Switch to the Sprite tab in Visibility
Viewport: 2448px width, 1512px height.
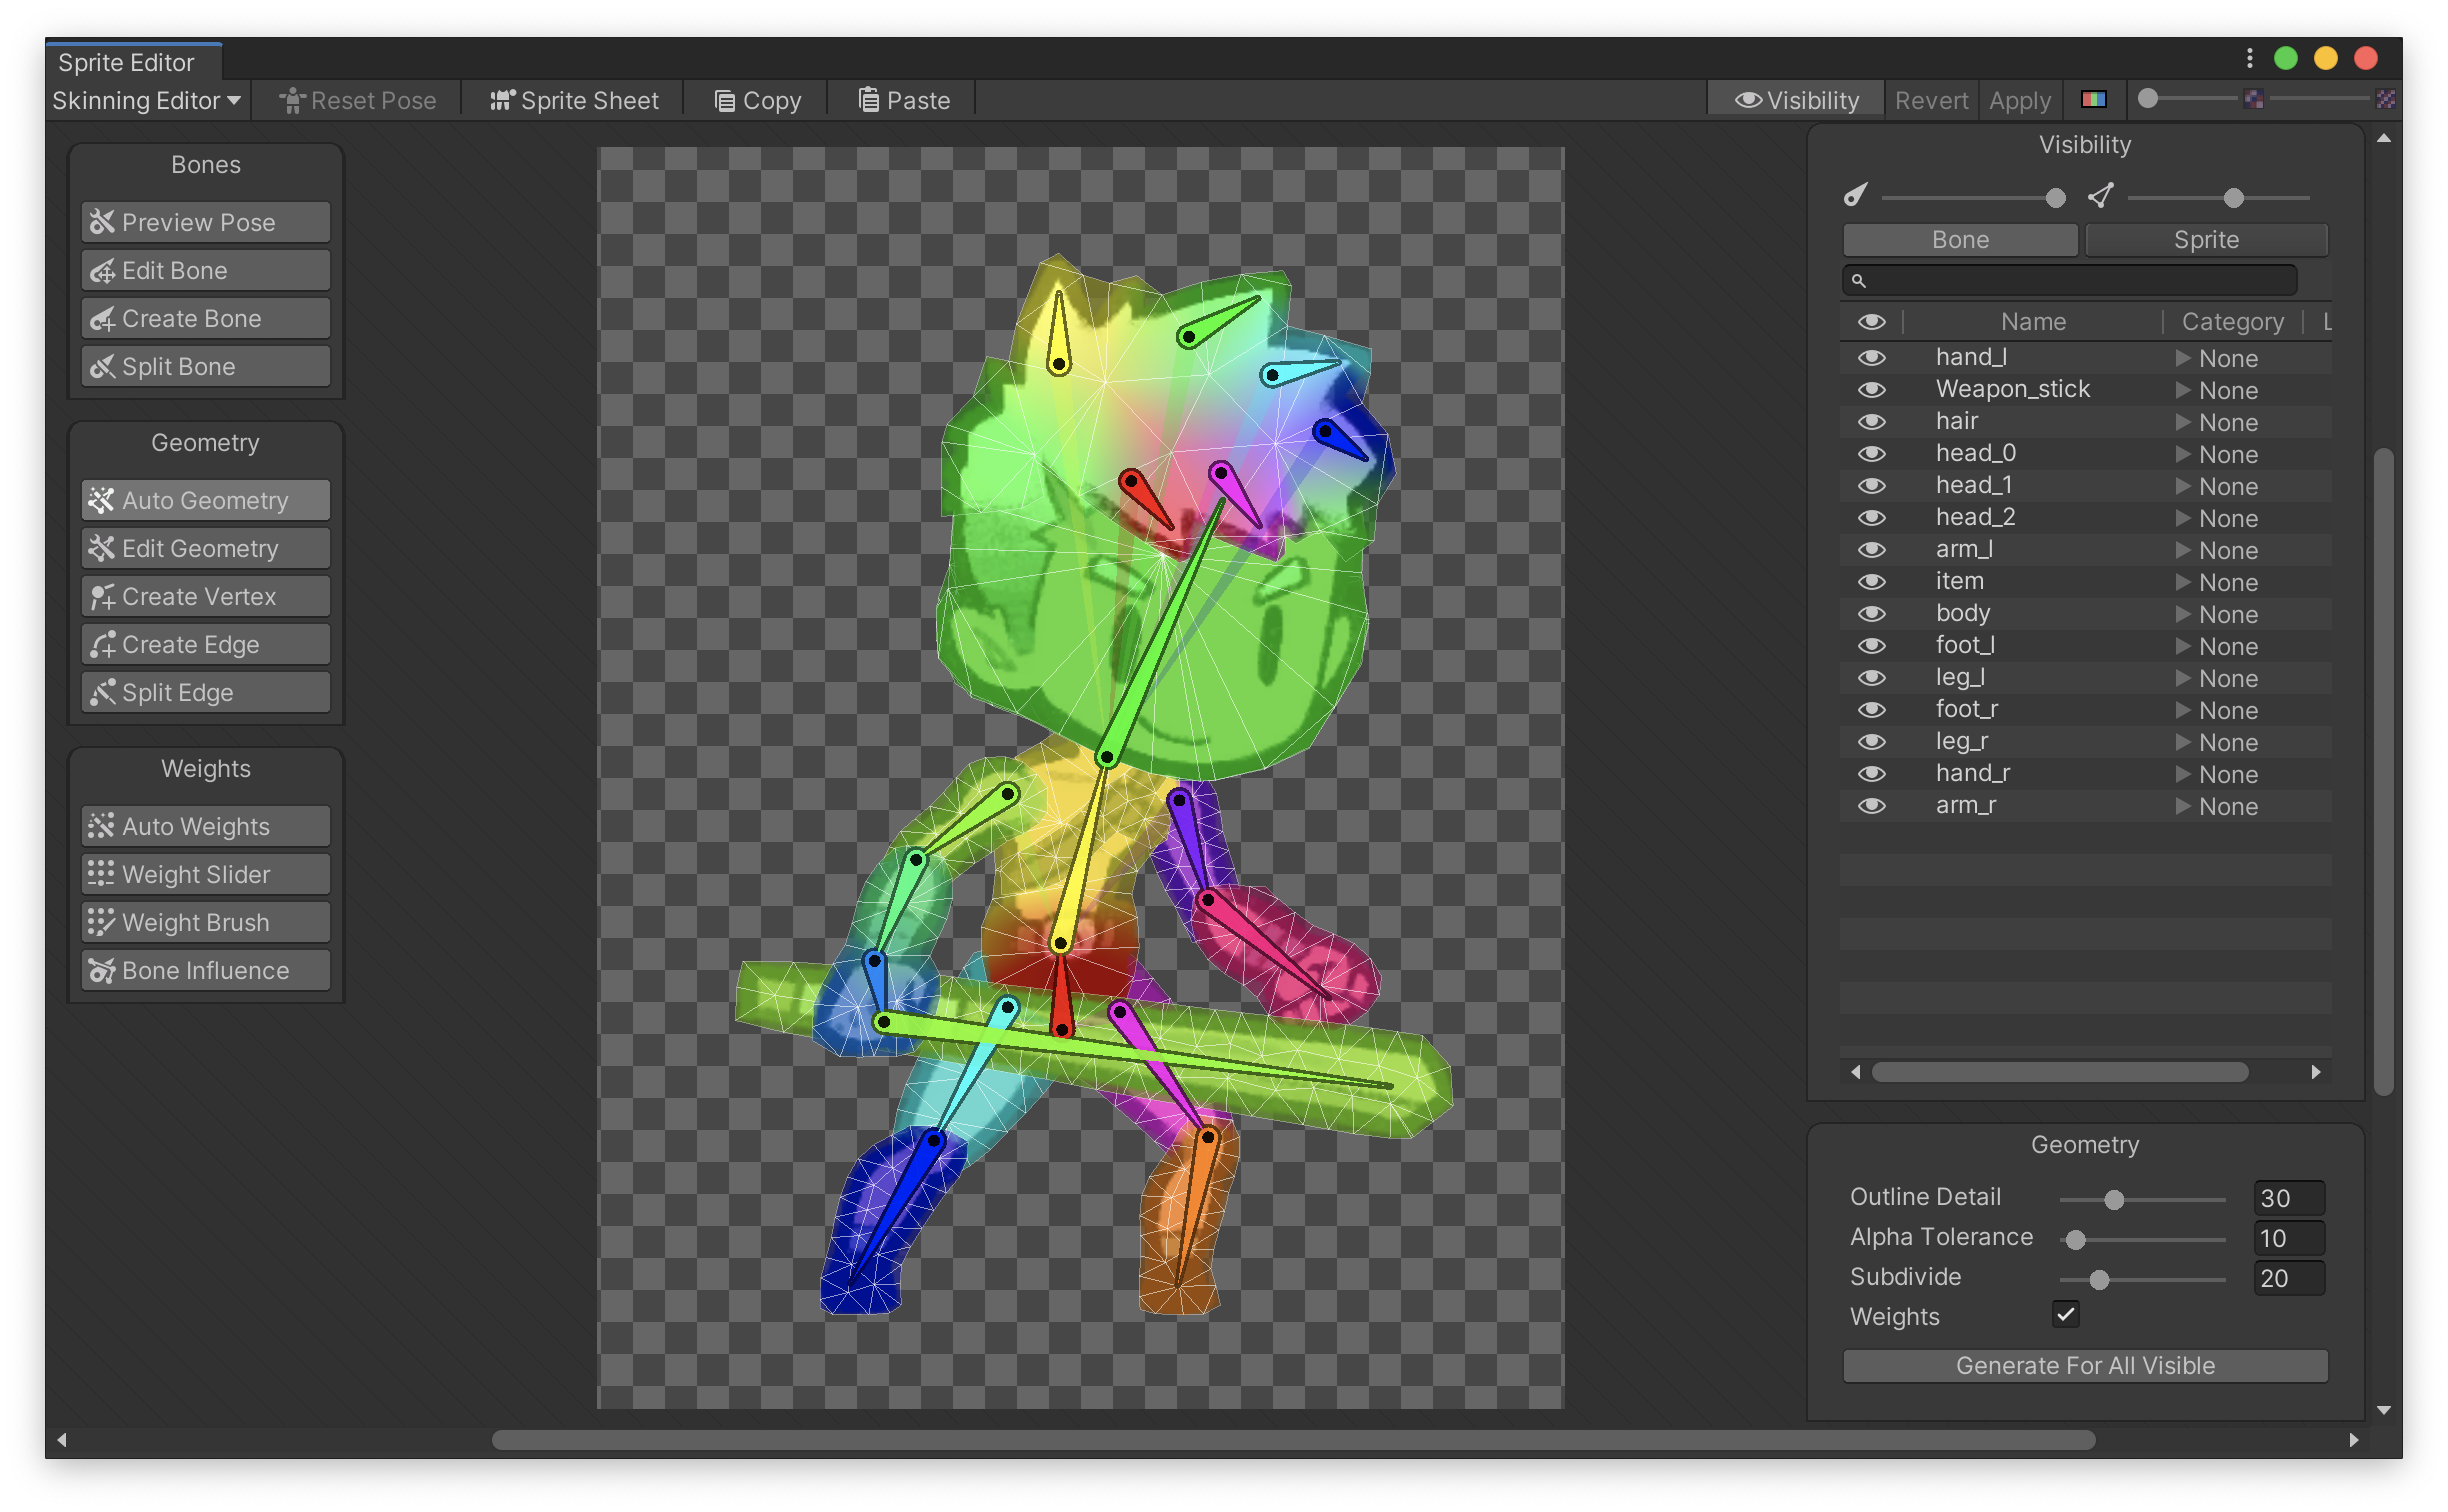coord(2206,239)
